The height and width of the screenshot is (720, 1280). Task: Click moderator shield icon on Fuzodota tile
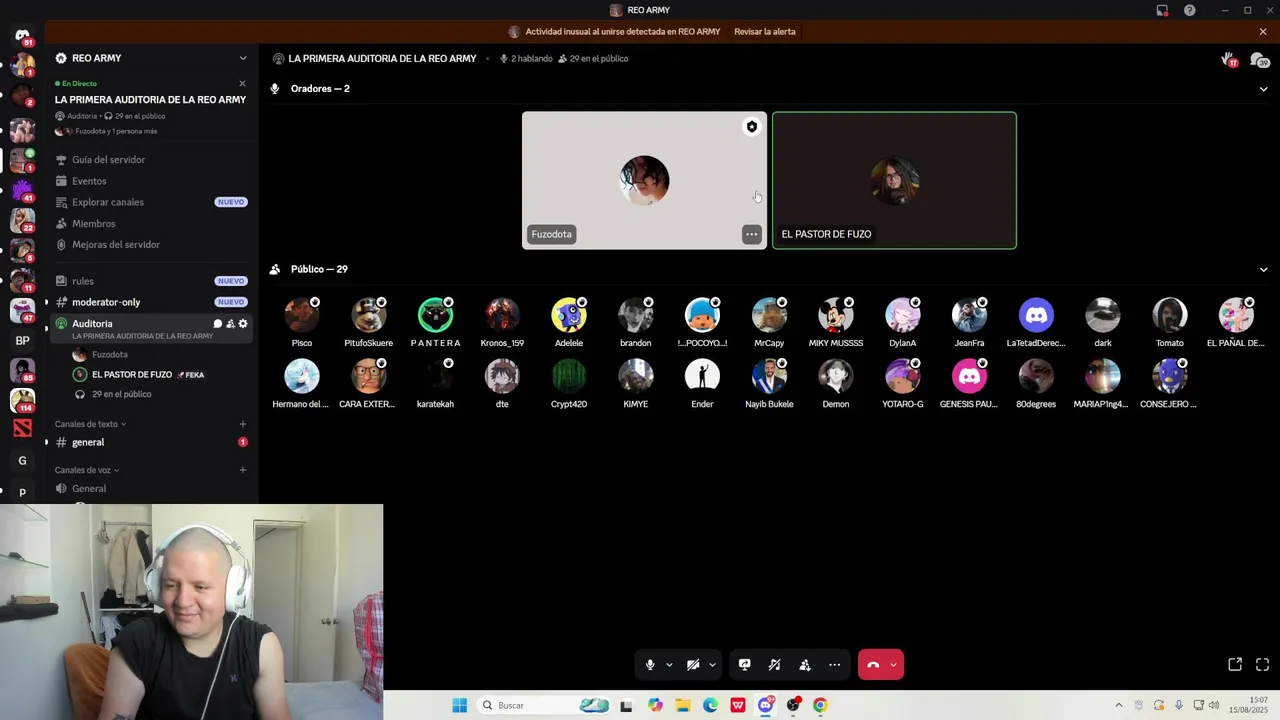[751, 127]
